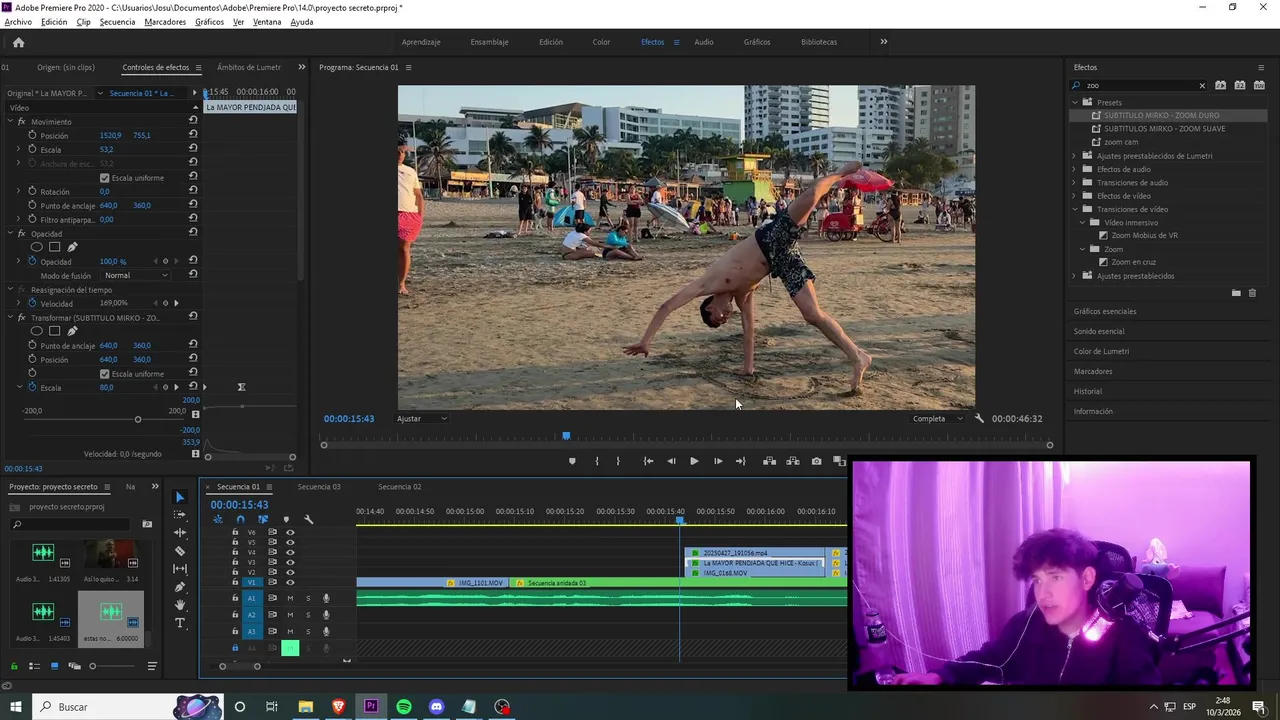Open Spotify from the Windows taskbar
This screenshot has height=720, width=1280.
[x=404, y=707]
